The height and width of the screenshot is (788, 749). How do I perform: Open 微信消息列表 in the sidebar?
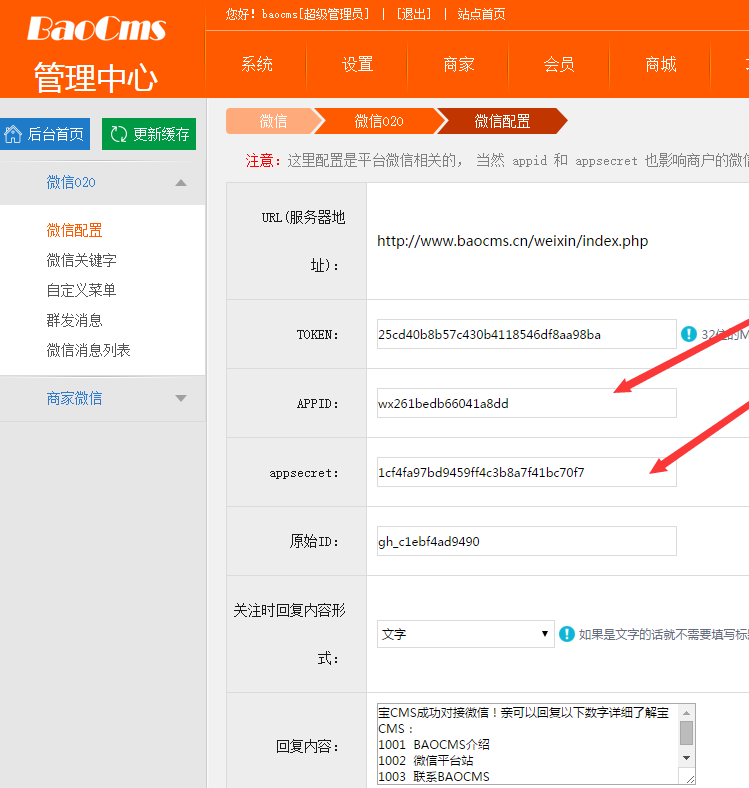pos(88,350)
